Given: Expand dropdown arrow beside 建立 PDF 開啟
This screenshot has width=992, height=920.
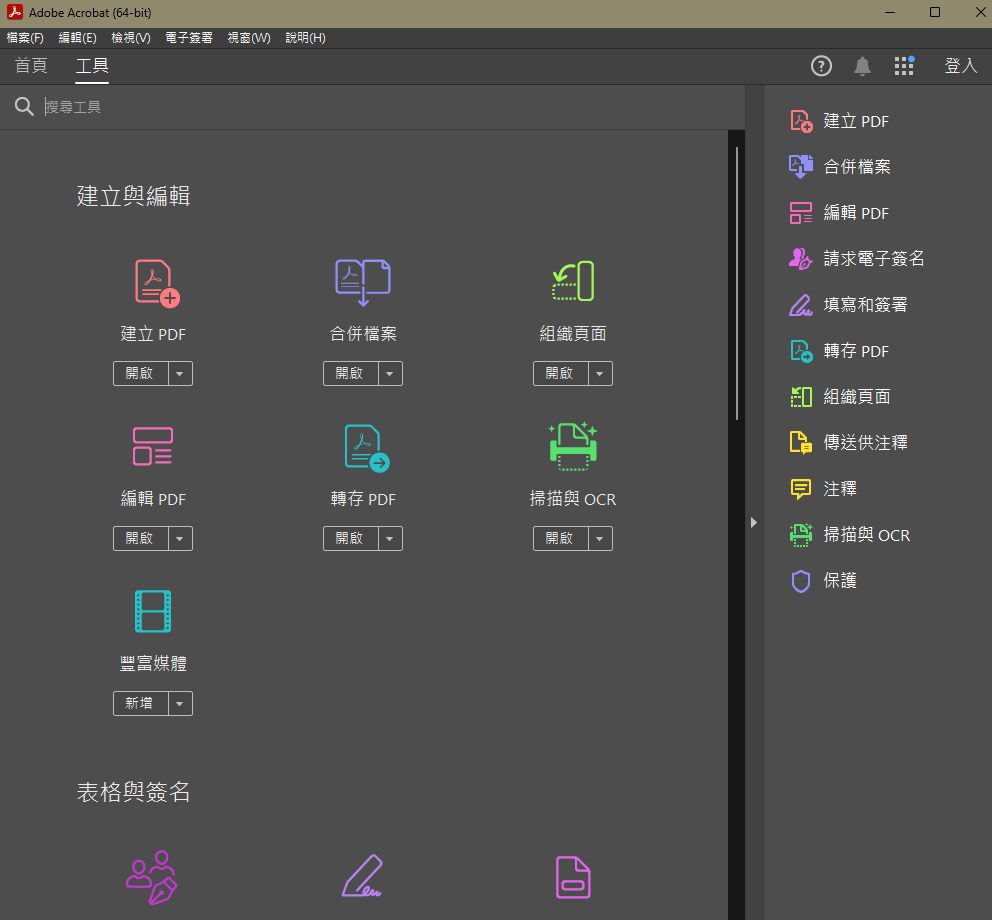Looking at the screenshot, I should coord(180,374).
